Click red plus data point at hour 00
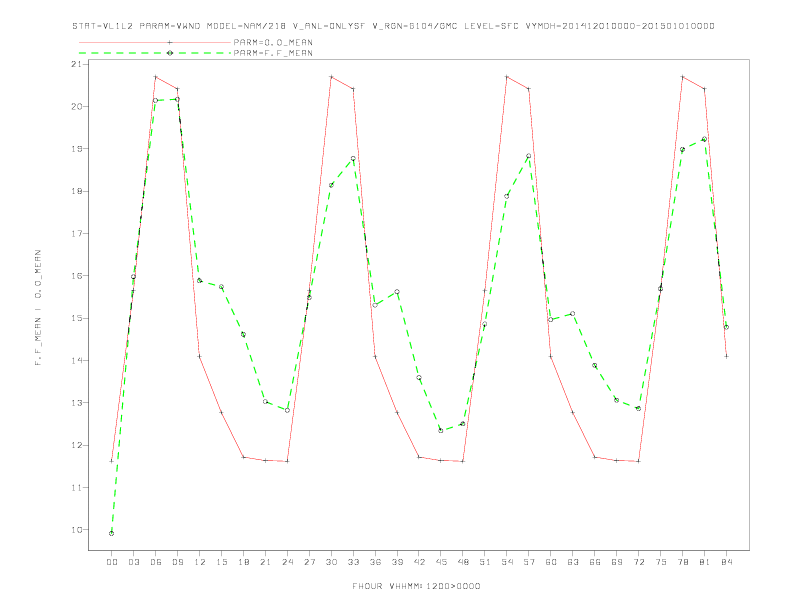The height and width of the screenshot is (612, 792). click(x=112, y=461)
